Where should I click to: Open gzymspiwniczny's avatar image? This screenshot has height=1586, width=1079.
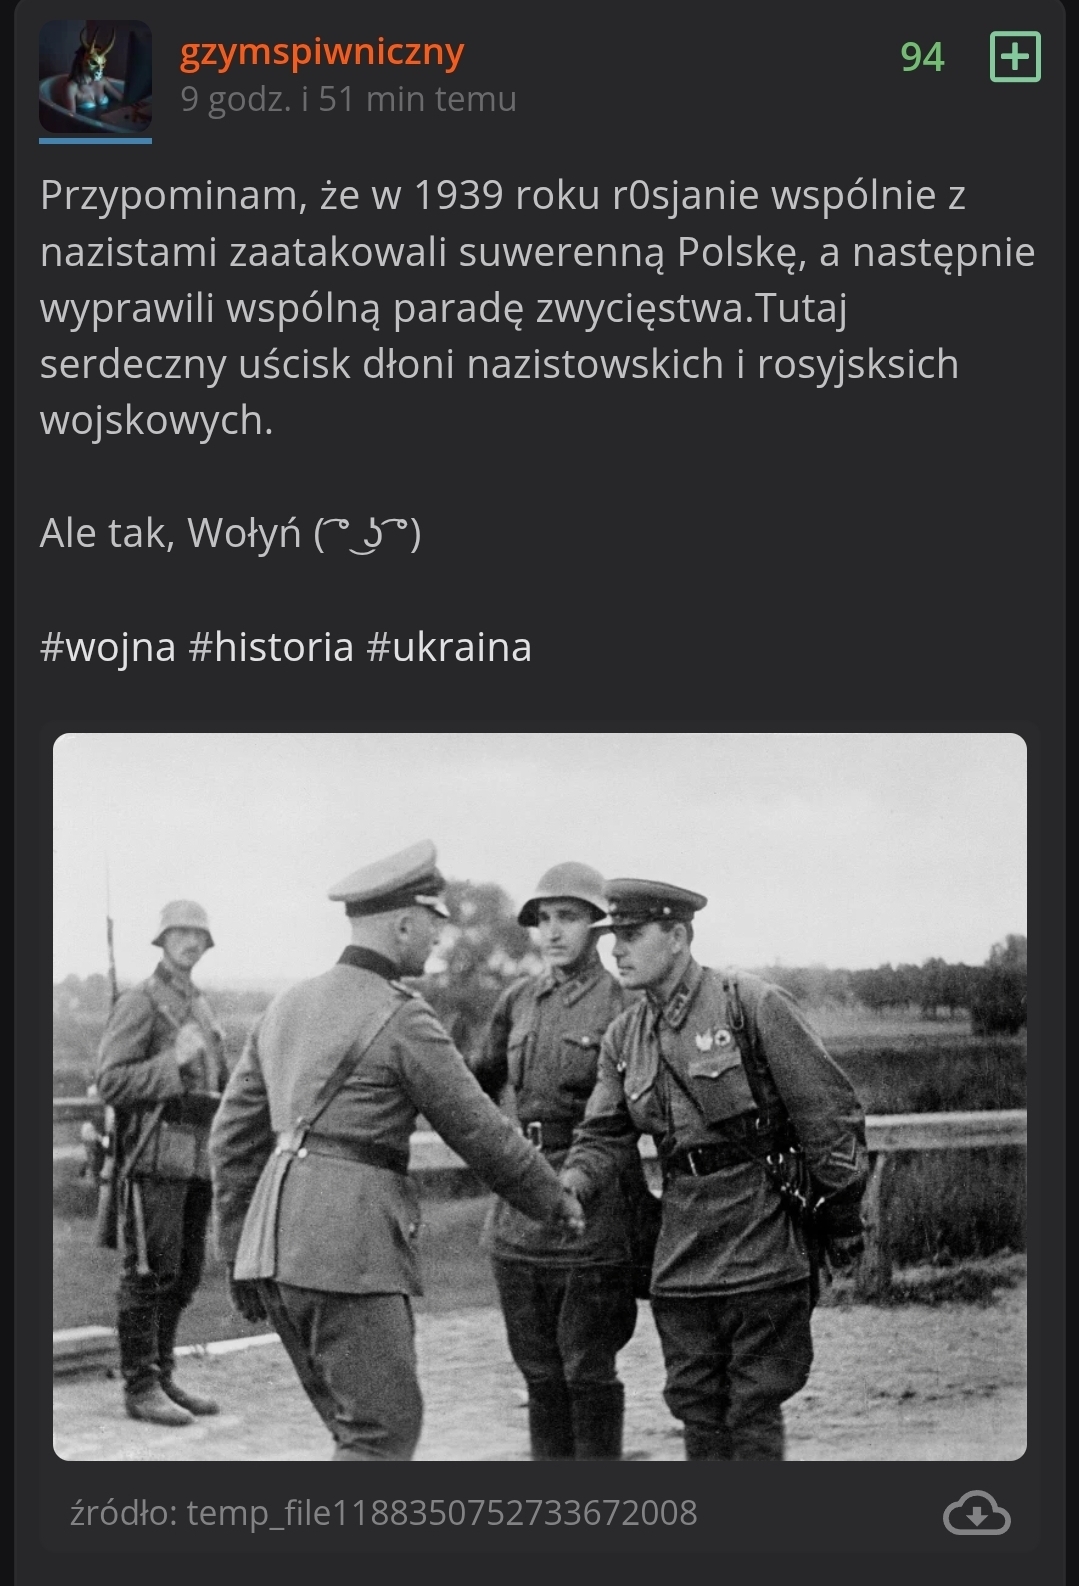(x=95, y=77)
